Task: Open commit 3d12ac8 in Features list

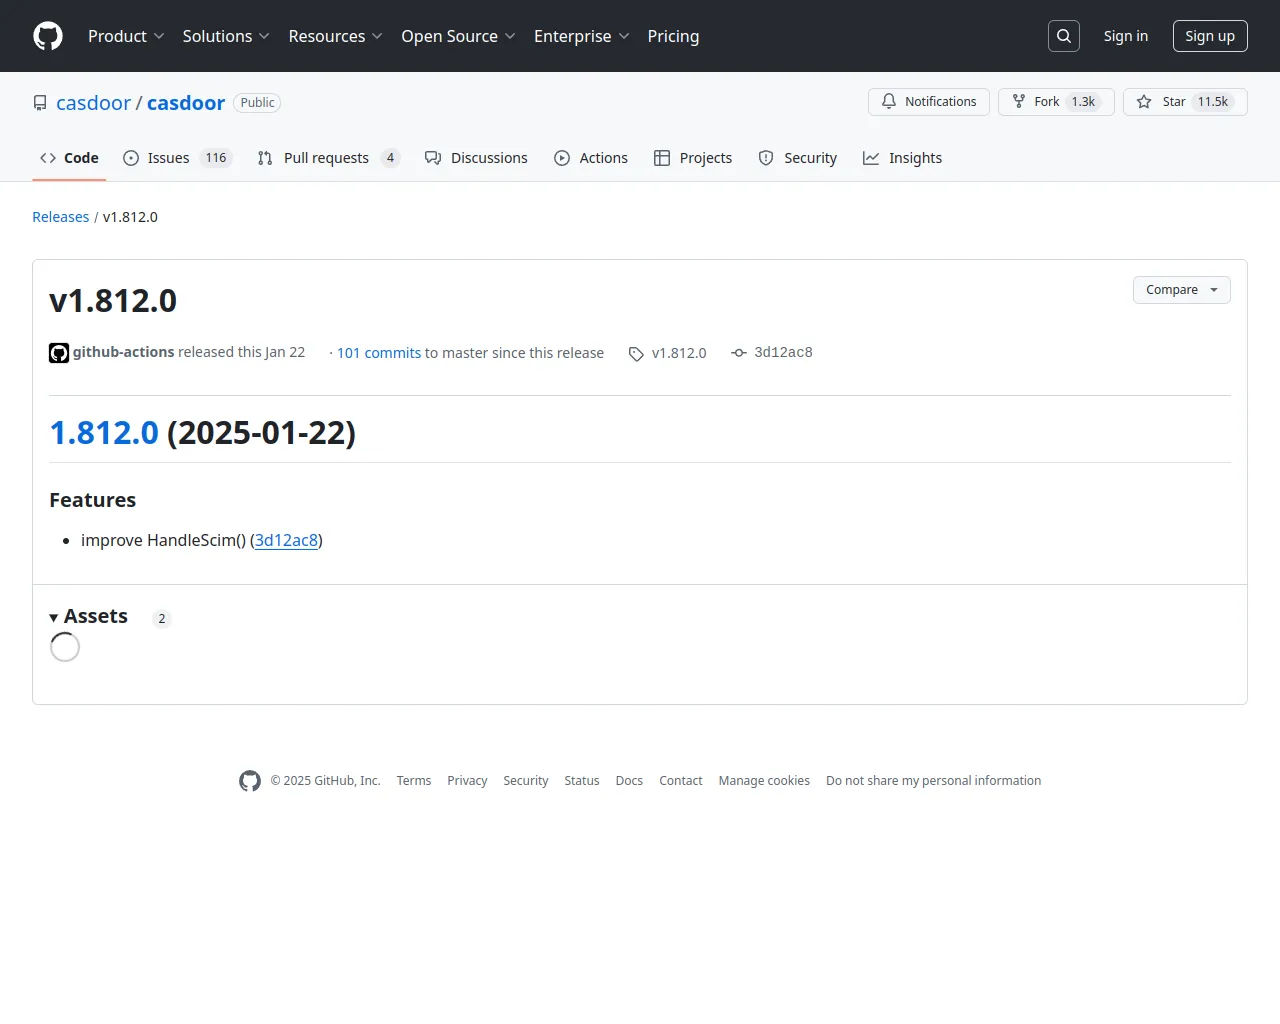Action: 286,540
